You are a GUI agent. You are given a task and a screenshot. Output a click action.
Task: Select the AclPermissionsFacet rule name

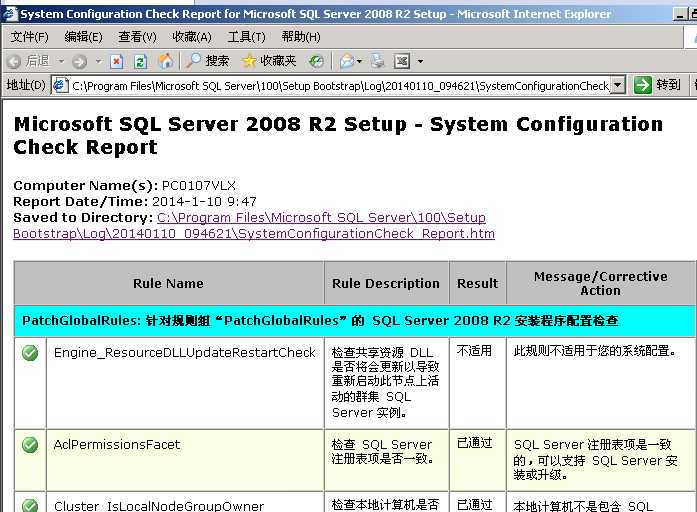point(117,445)
